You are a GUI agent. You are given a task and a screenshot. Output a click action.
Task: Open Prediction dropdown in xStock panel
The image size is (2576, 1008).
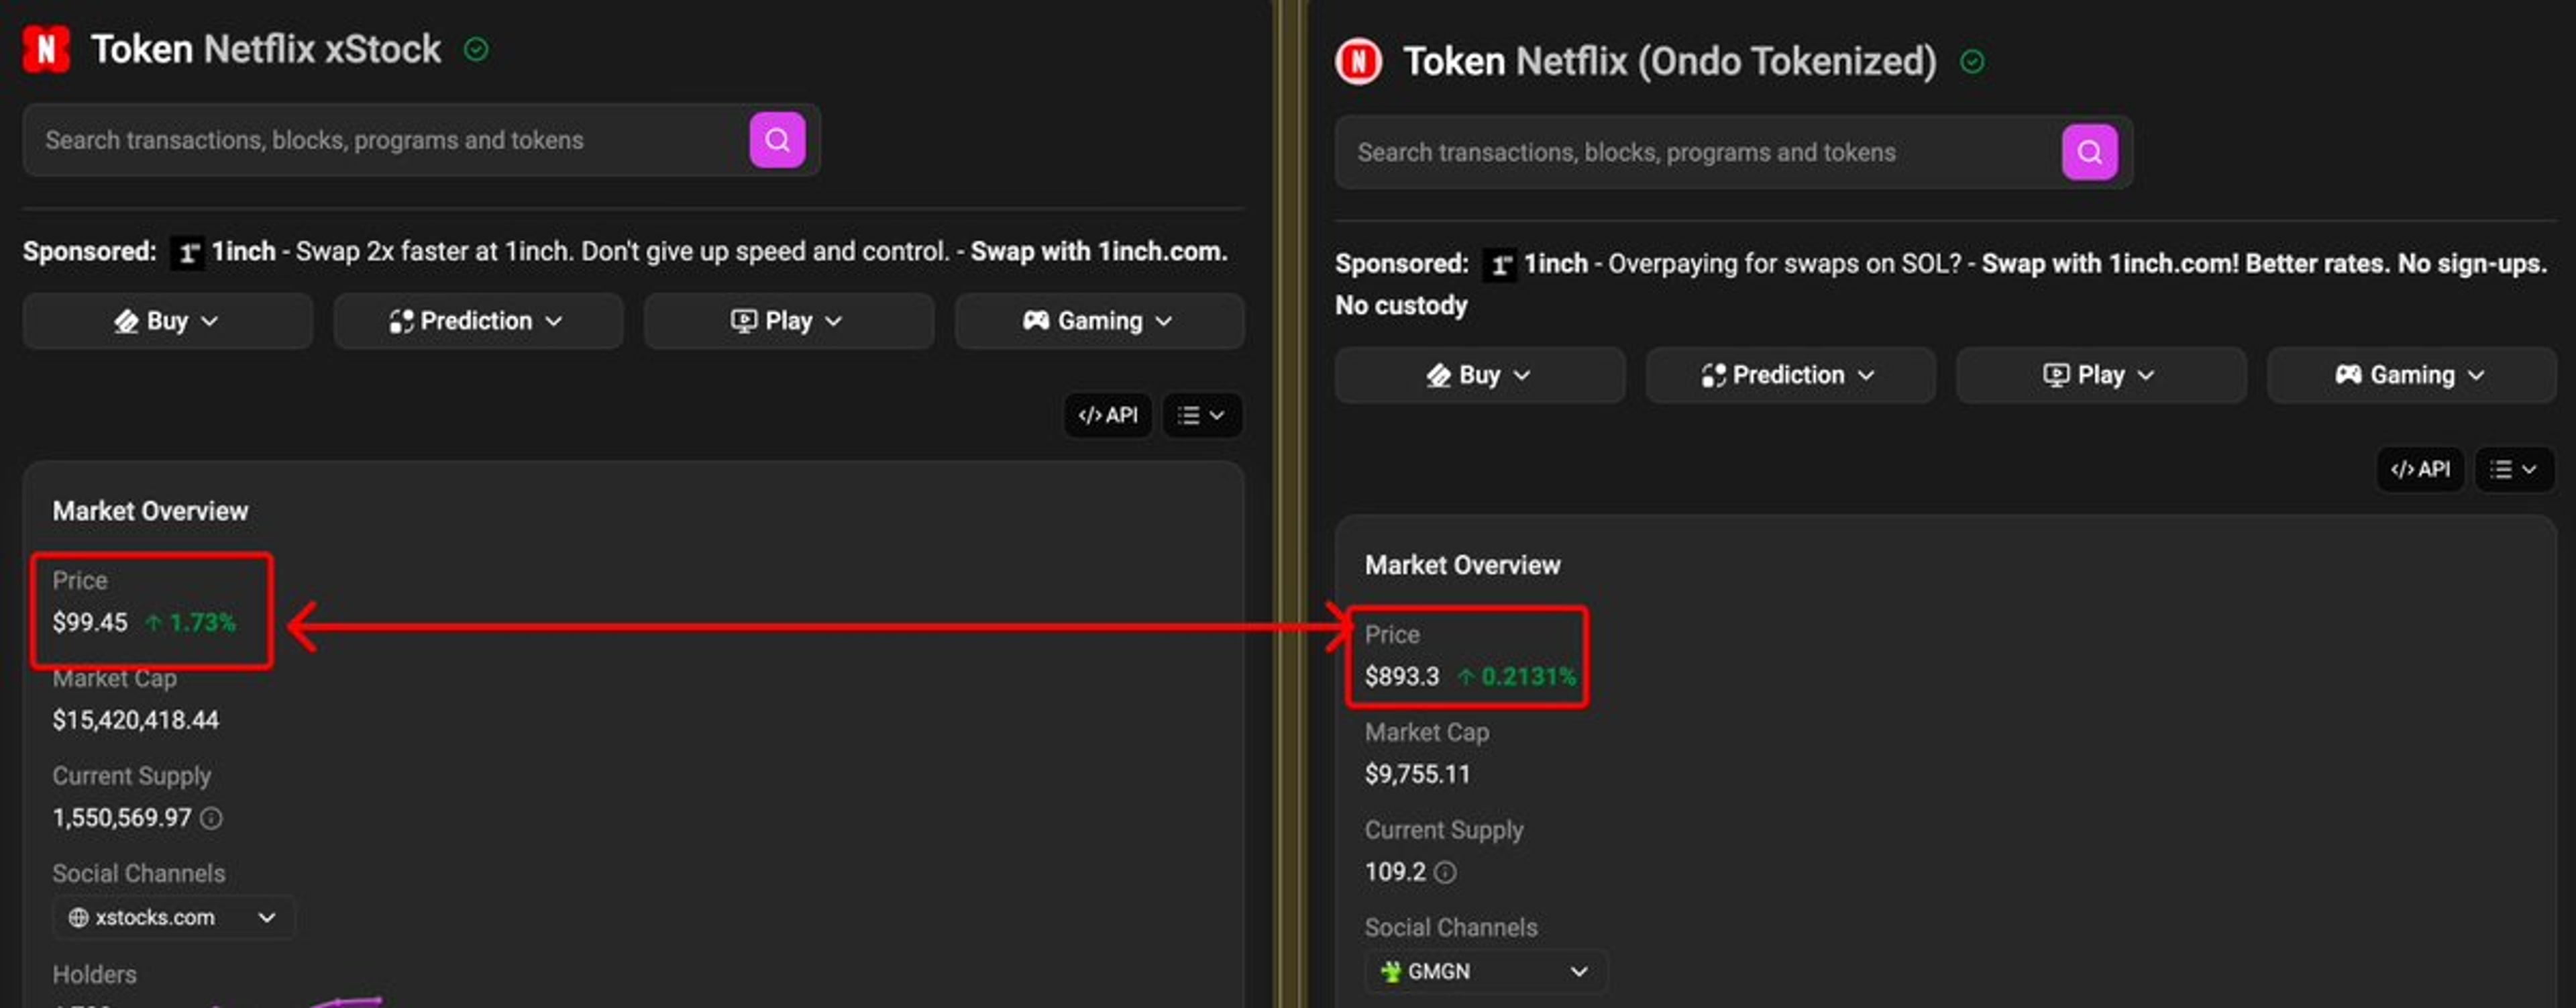coord(478,321)
